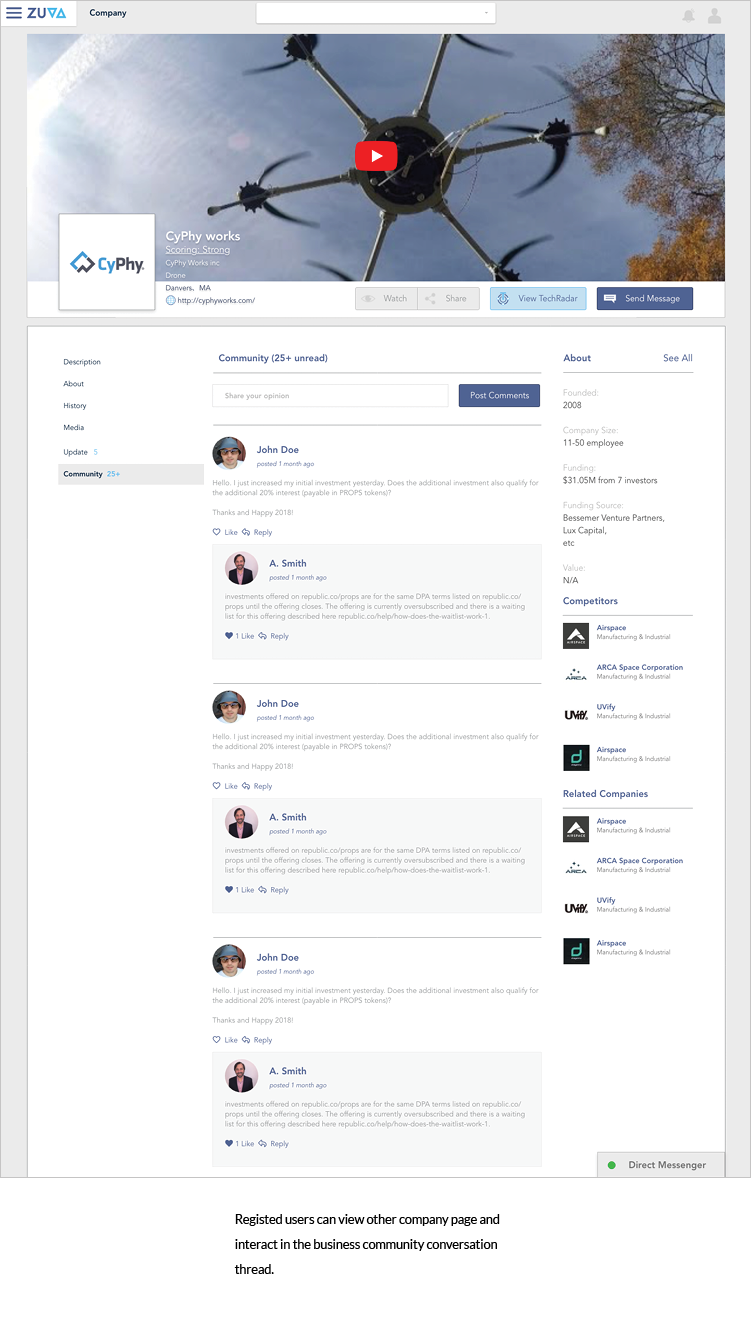
Task: Open ARCA Space Corporation under Related Companies
Action: 640,861
